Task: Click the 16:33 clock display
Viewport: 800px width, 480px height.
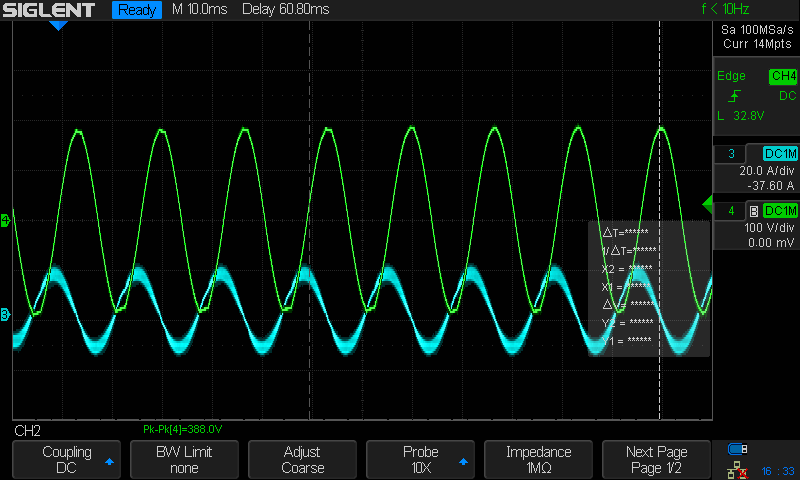Action: [x=778, y=471]
